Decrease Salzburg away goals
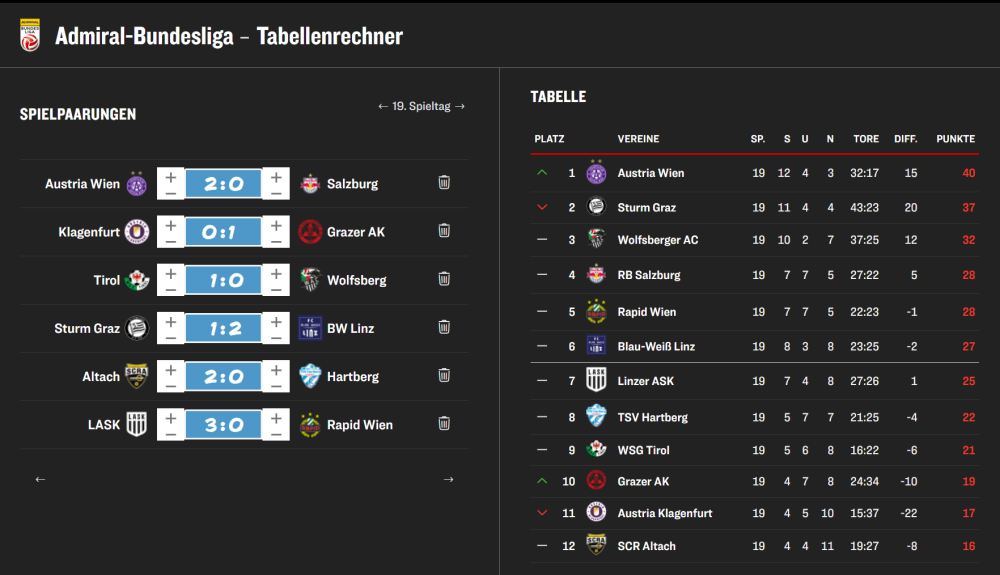 coord(276,192)
